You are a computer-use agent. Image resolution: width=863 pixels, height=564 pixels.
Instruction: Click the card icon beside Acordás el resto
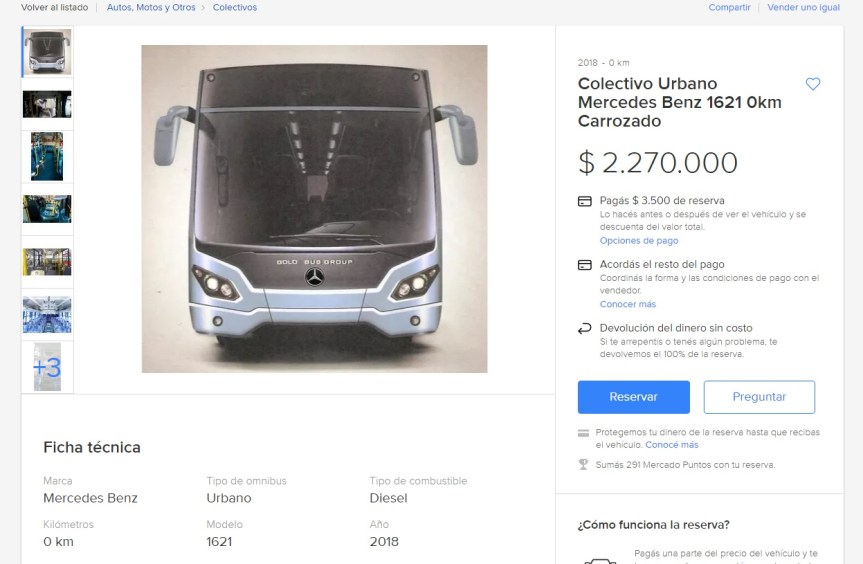(585, 265)
